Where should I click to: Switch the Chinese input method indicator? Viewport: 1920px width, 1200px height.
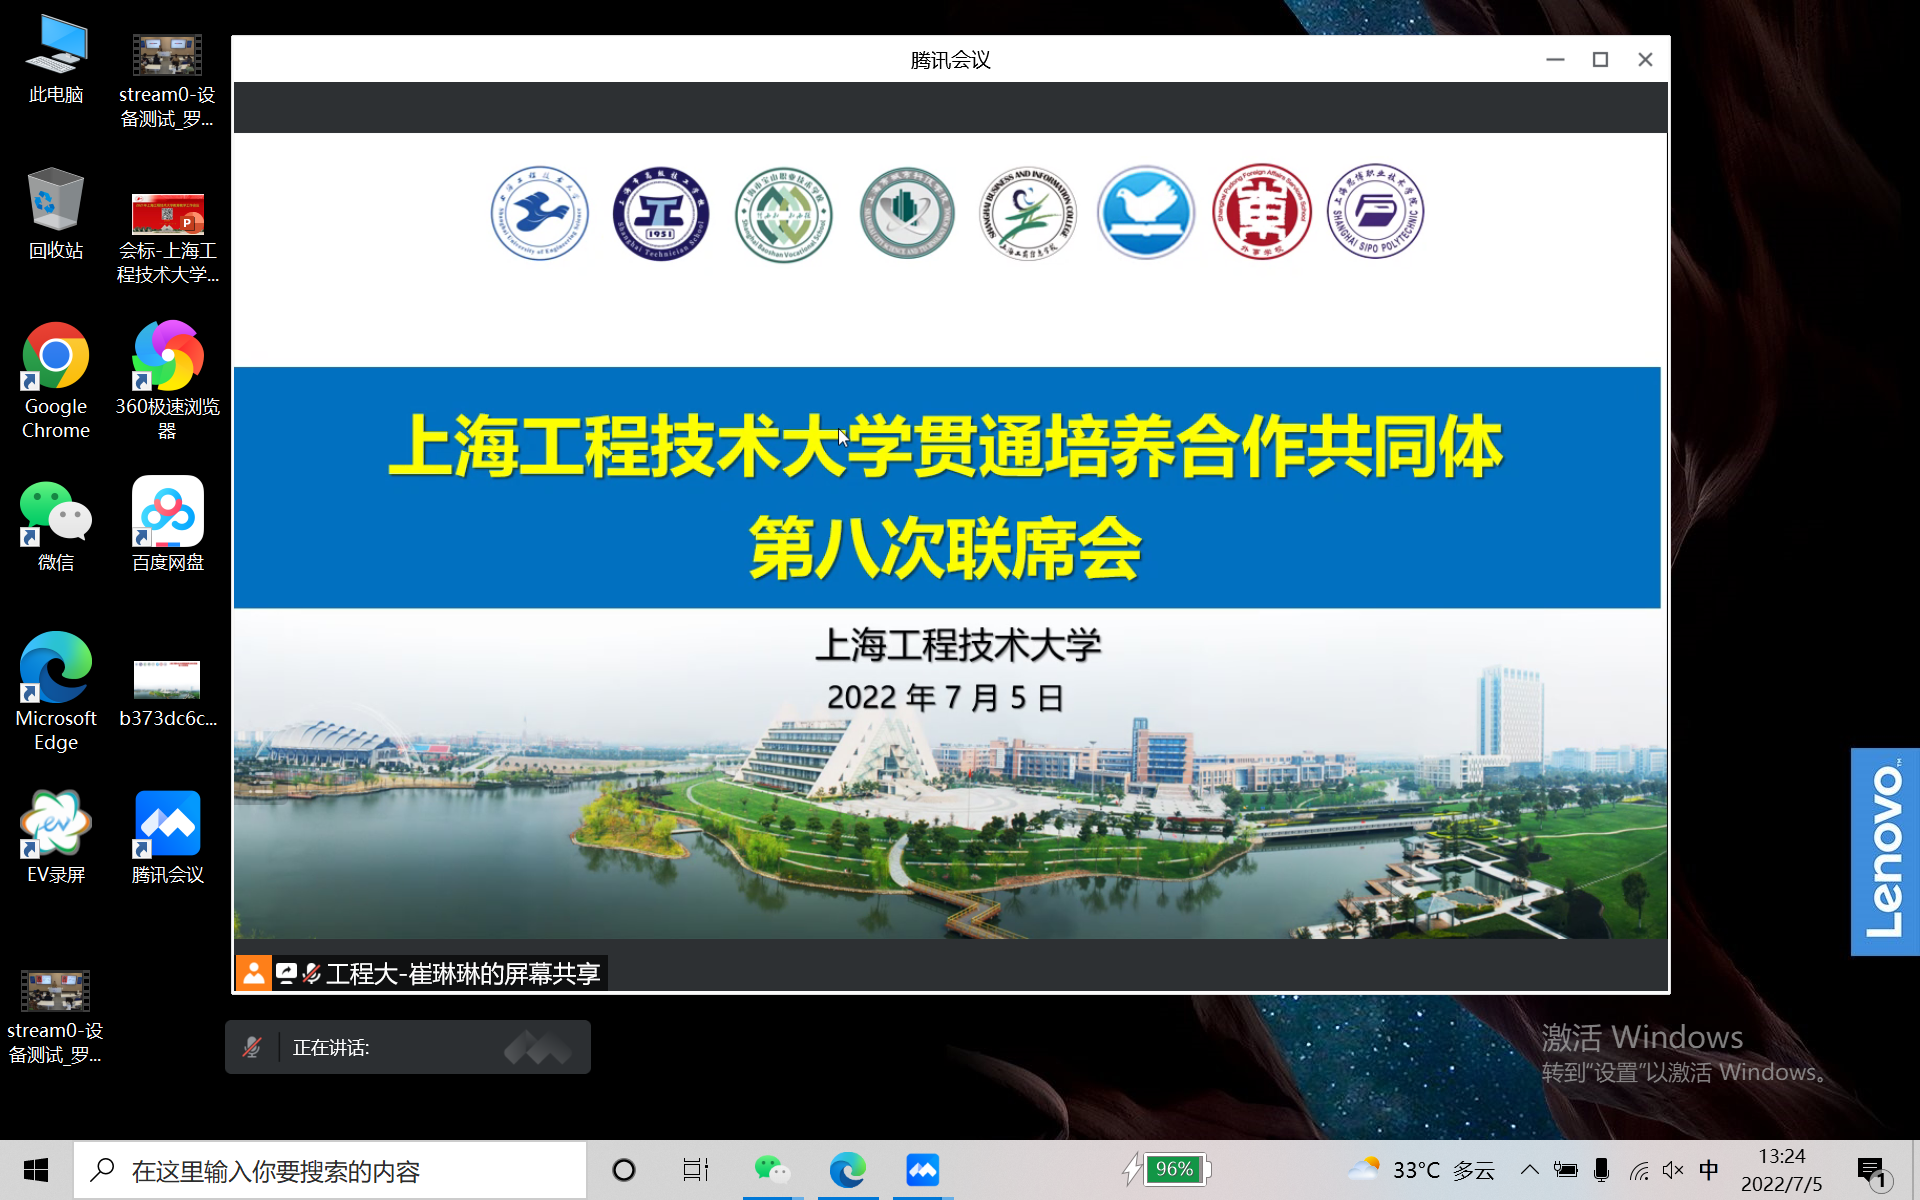click(x=1708, y=1170)
